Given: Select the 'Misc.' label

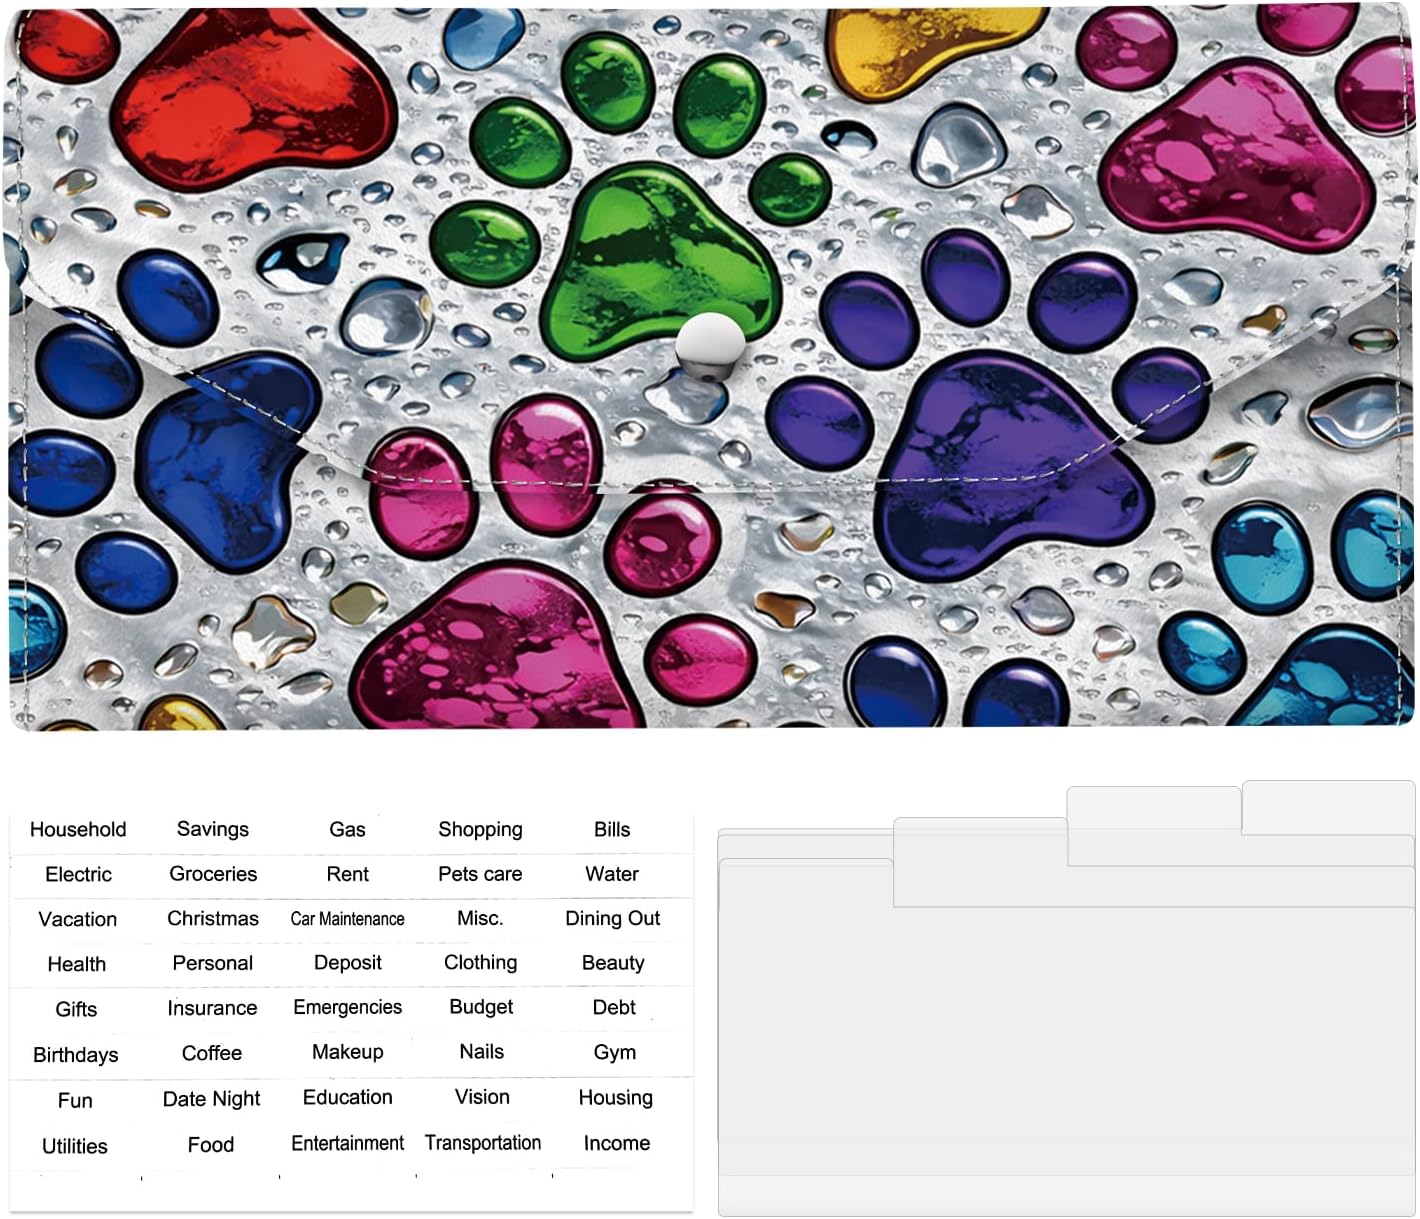Looking at the screenshot, I should tap(480, 918).
